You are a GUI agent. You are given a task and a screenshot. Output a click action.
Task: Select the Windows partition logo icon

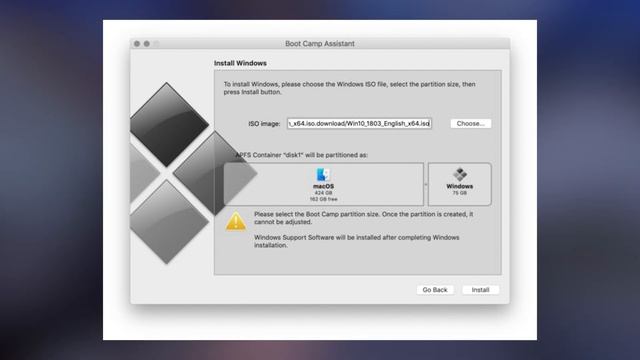[460, 174]
